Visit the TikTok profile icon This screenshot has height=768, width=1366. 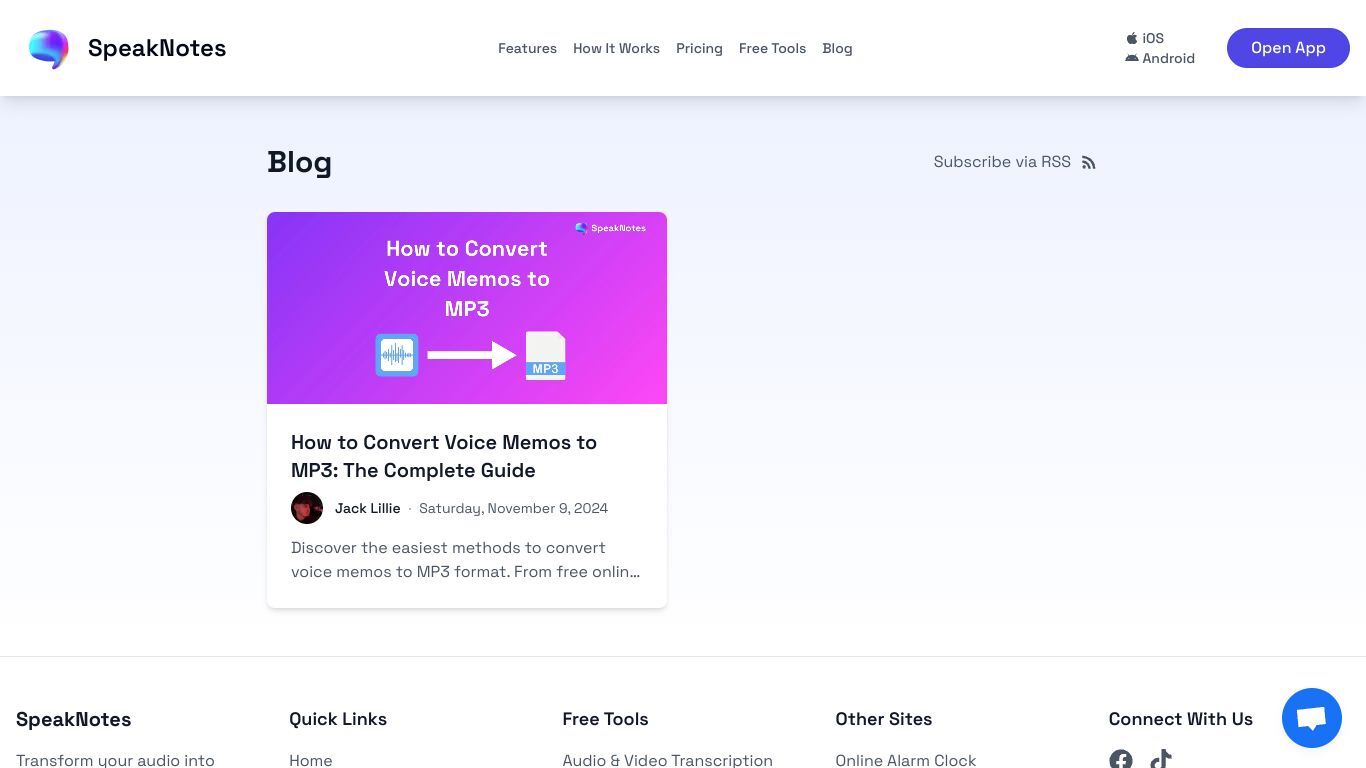pyautogui.click(x=1161, y=760)
